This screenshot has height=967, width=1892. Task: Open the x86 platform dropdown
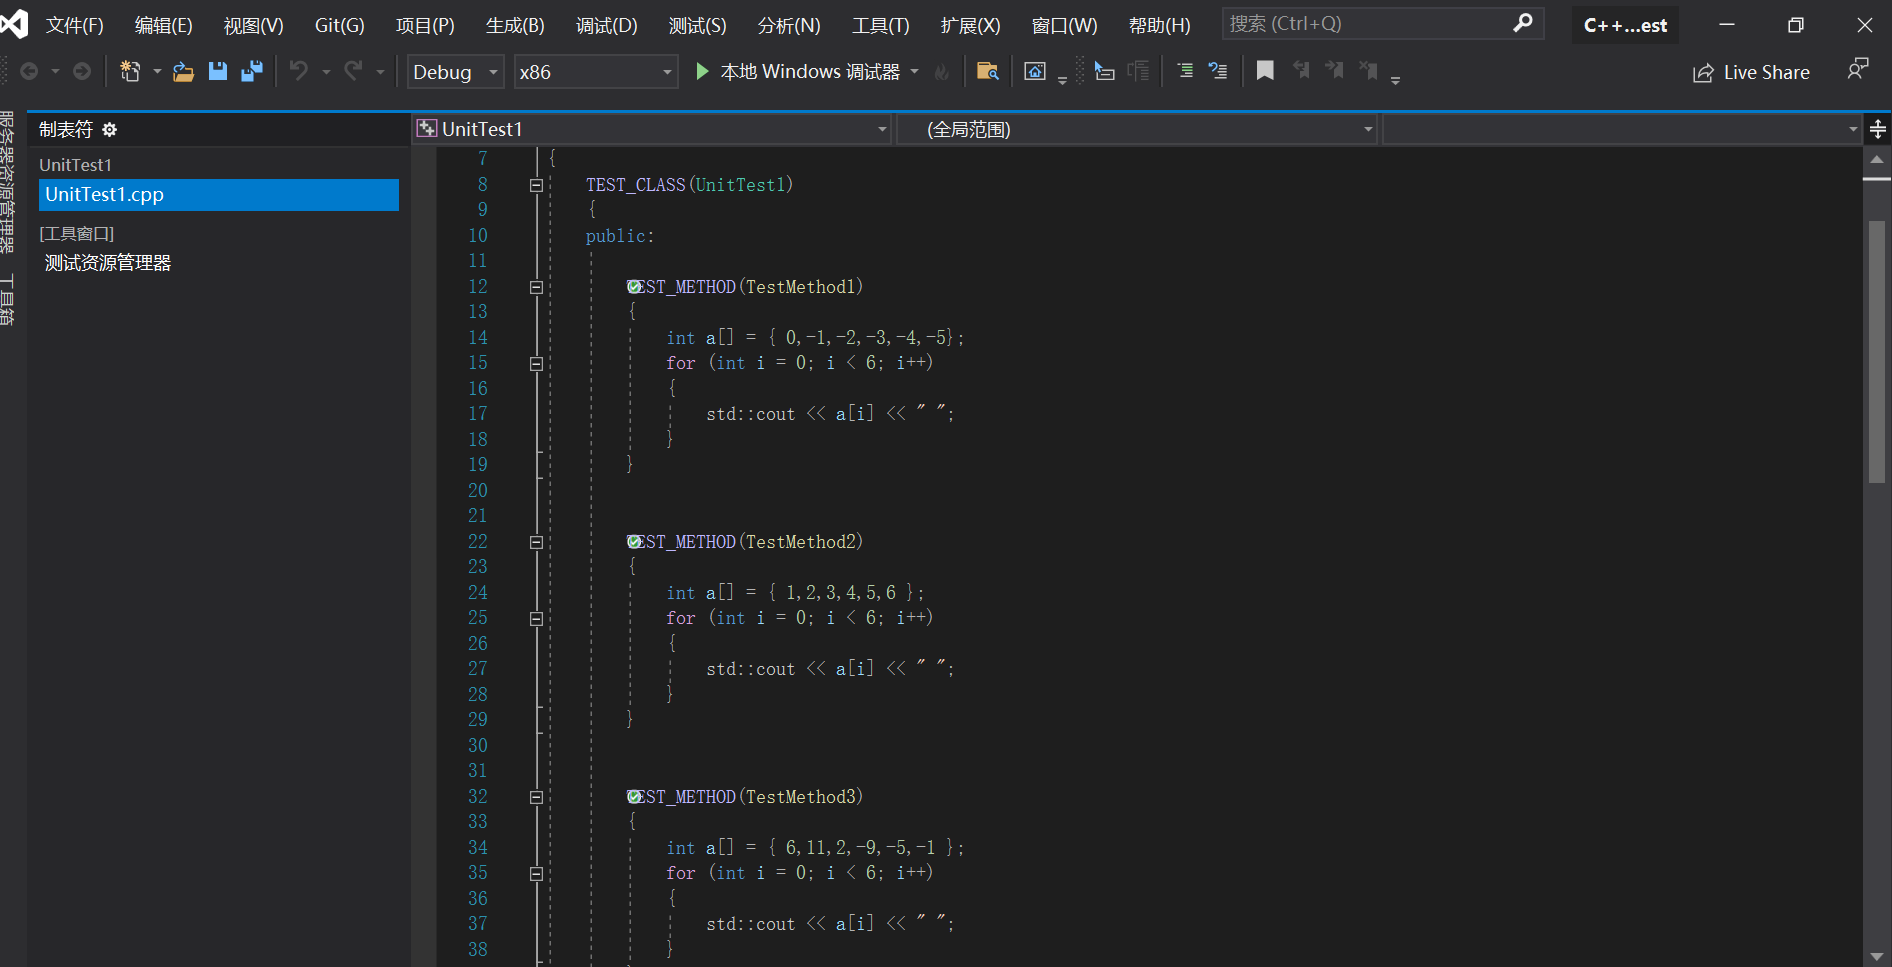596,72
